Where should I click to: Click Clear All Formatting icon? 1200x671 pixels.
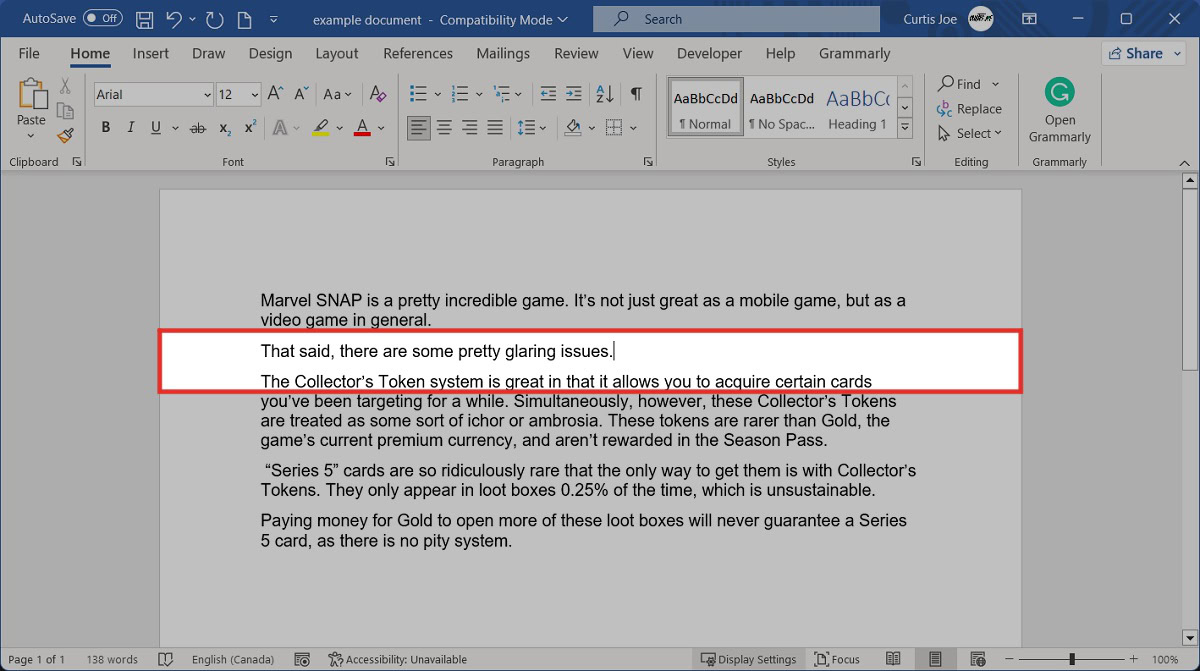pos(378,94)
